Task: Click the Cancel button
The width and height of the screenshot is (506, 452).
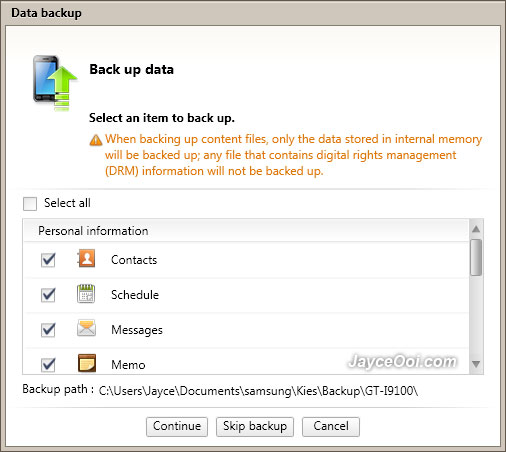Action: tap(331, 426)
